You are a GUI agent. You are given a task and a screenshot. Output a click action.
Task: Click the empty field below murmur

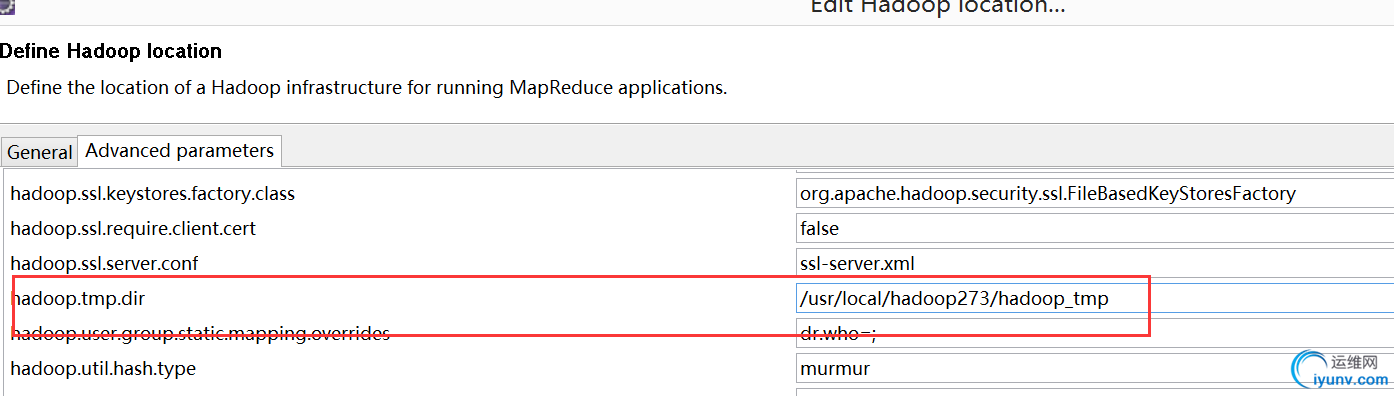click(1095, 392)
